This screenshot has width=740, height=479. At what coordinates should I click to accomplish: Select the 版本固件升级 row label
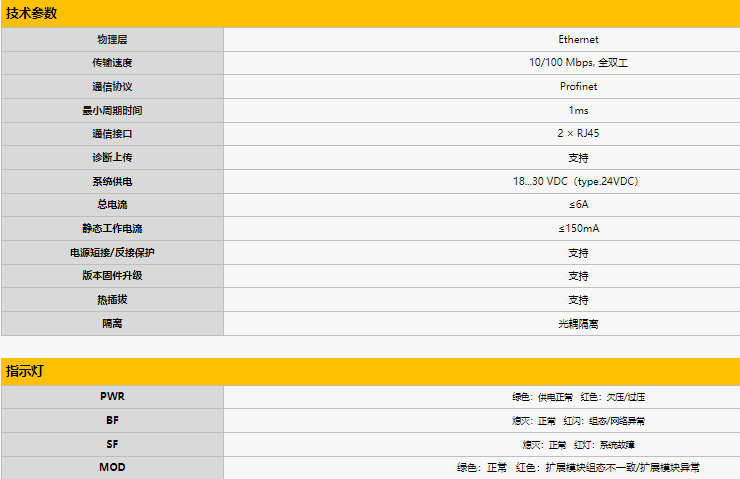point(112,275)
